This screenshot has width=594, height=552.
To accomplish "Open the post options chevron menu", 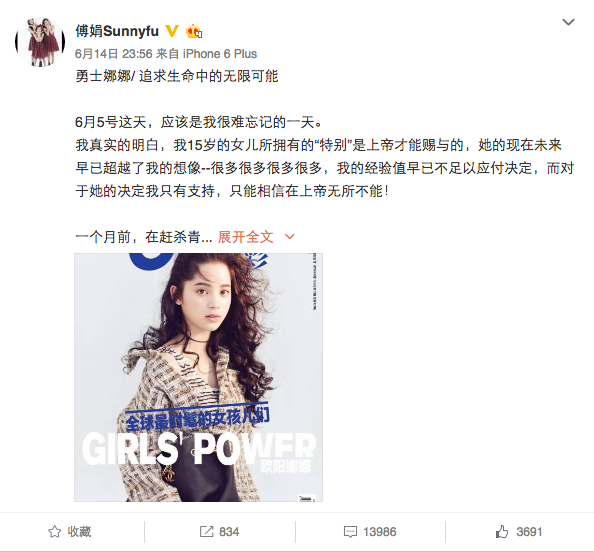I will tap(568, 22).
